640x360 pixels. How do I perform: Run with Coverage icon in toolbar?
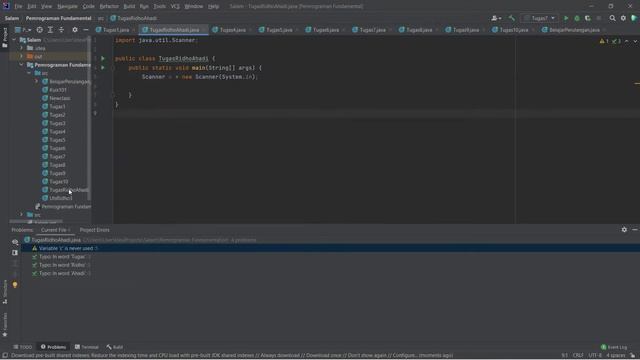pos(588,18)
